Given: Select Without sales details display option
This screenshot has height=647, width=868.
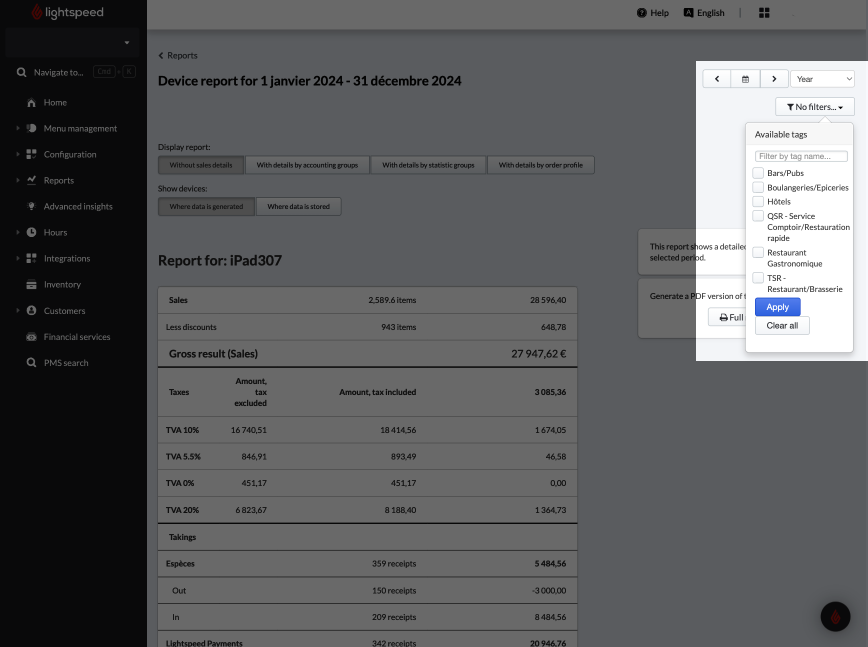Looking at the screenshot, I should pyautogui.click(x=201, y=165).
